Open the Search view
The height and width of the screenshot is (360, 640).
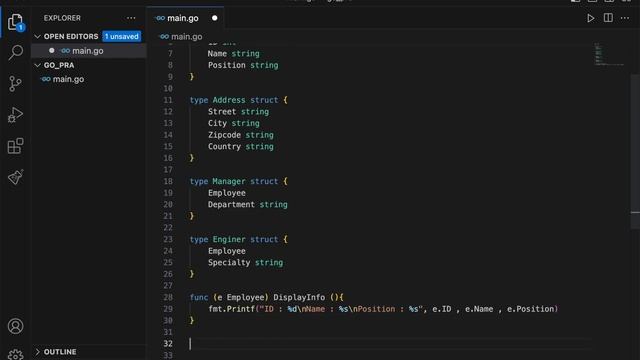click(16, 52)
